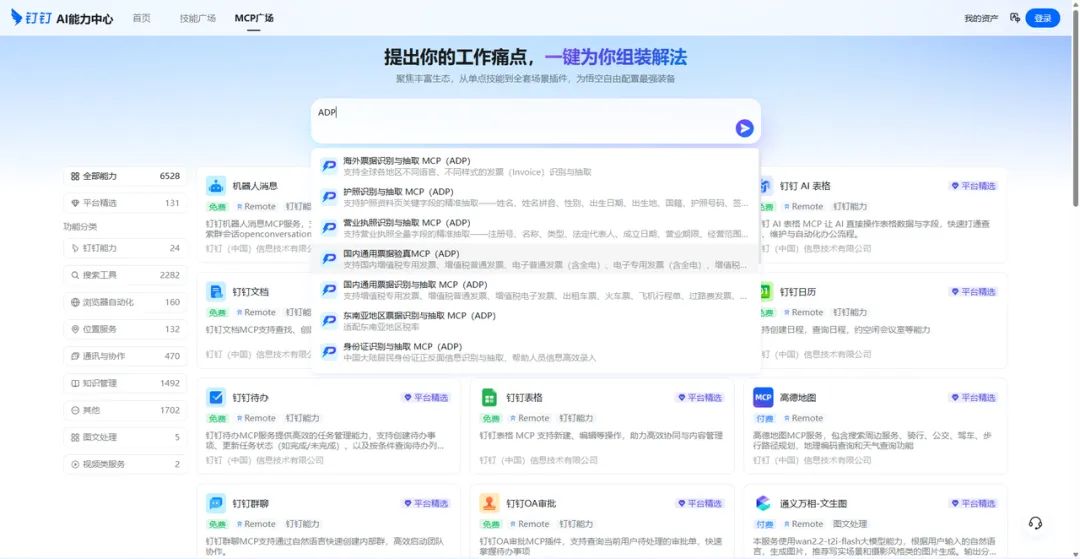Image resolution: width=1080 pixels, height=559 pixels.
Task: Open the 钉钉文档 card title
Action: (250, 291)
